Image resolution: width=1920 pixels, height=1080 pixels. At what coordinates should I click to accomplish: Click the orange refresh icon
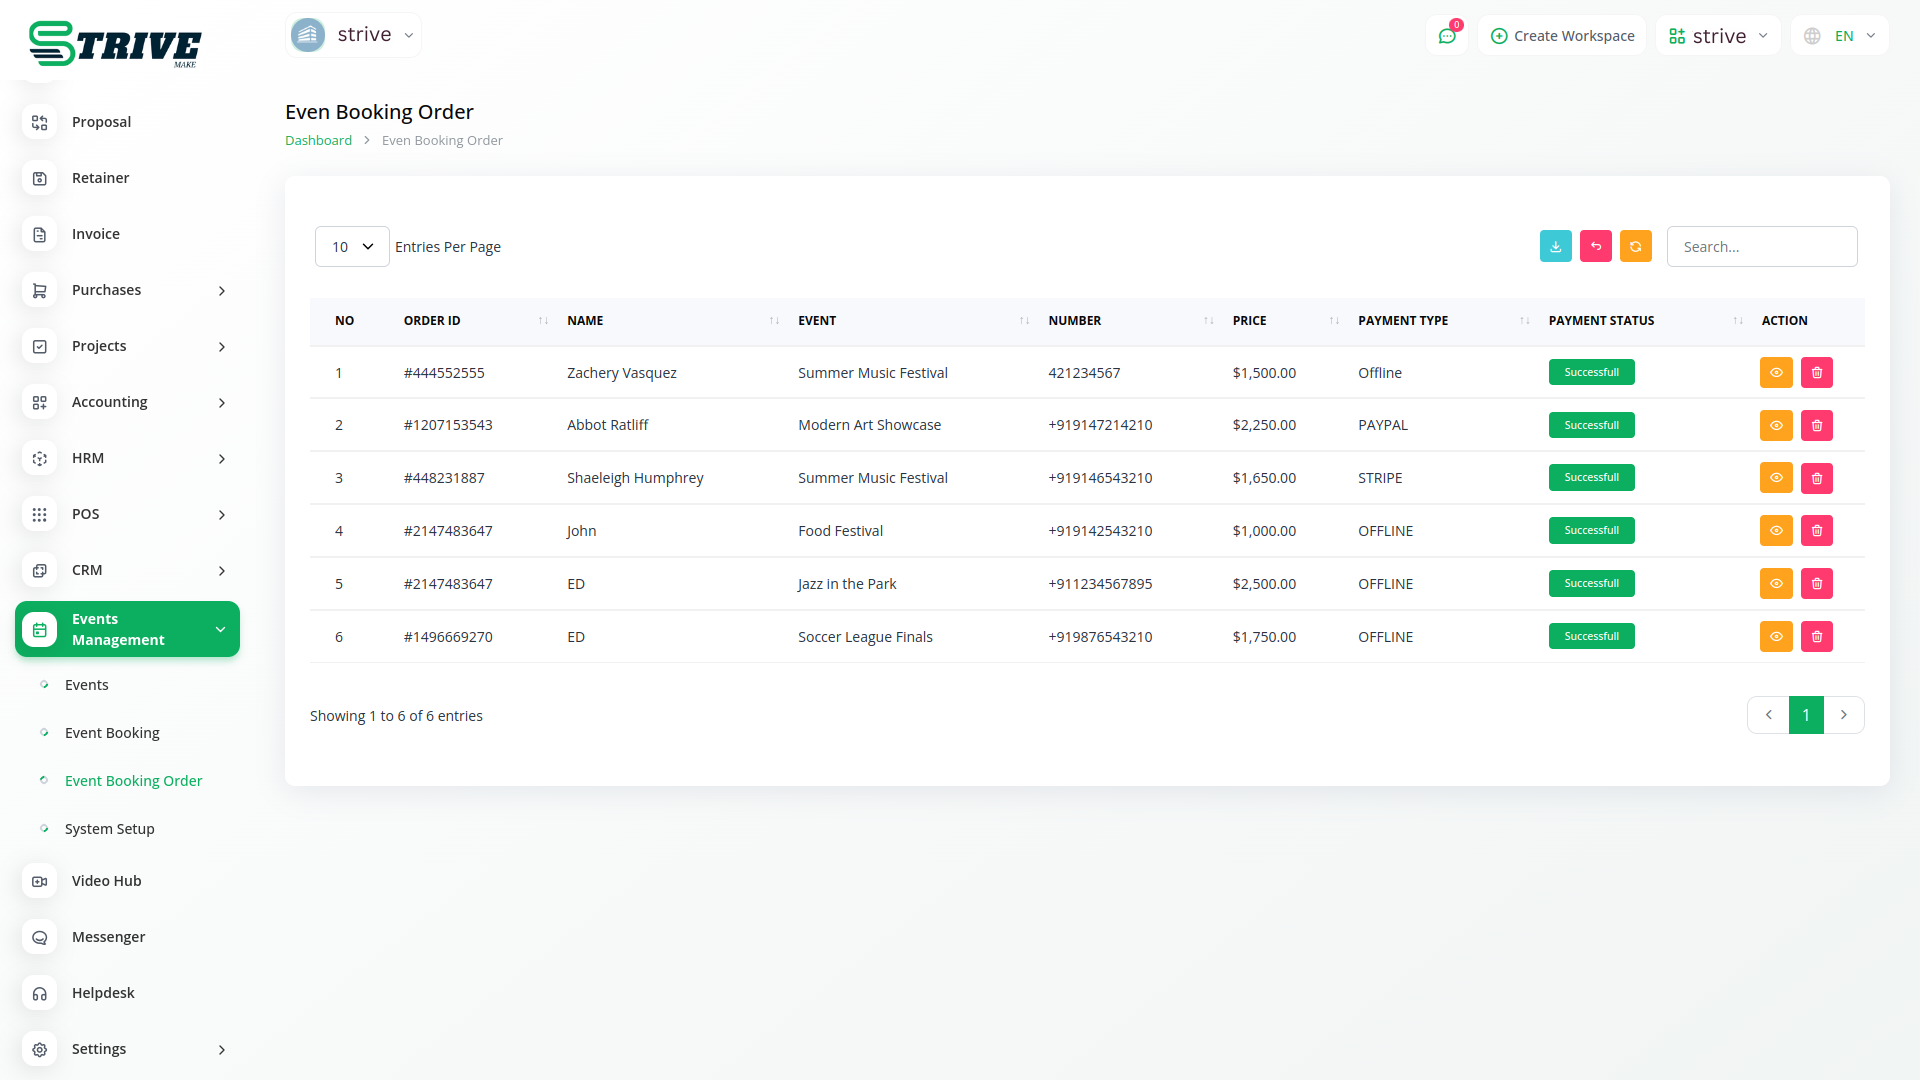[1635, 246]
